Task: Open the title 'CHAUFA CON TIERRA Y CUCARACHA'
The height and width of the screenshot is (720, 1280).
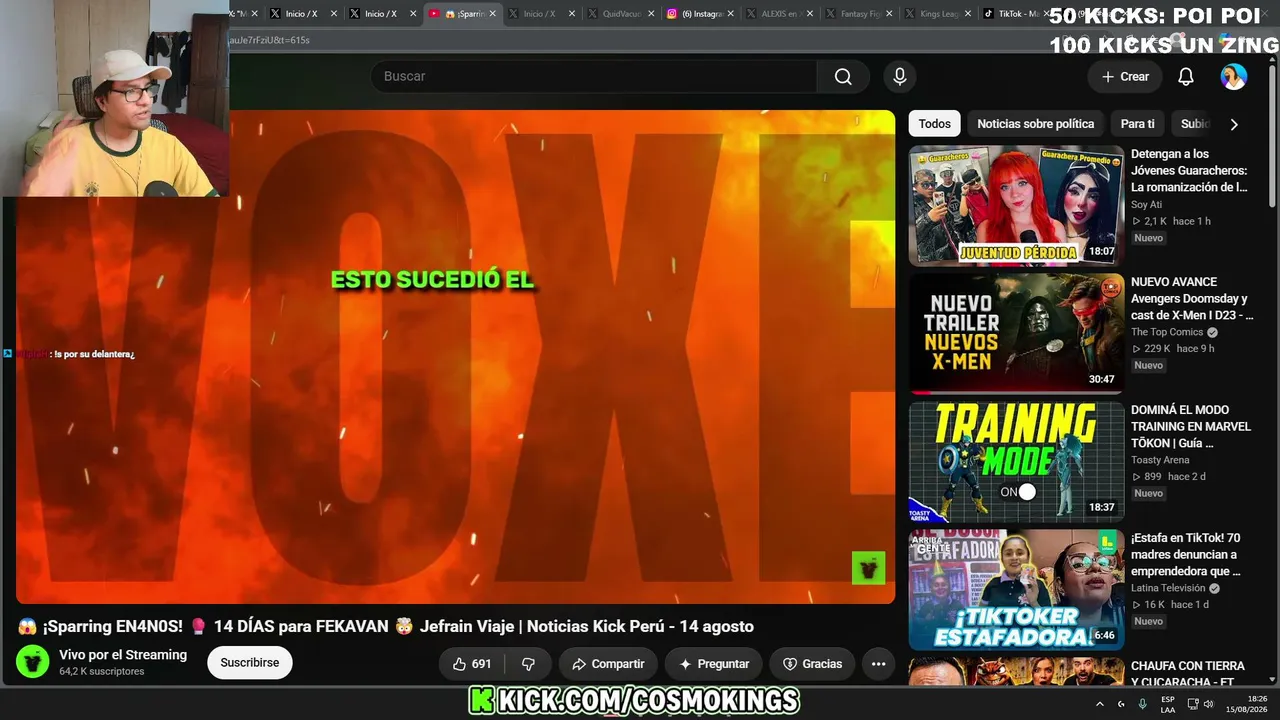Action: coord(1188,673)
